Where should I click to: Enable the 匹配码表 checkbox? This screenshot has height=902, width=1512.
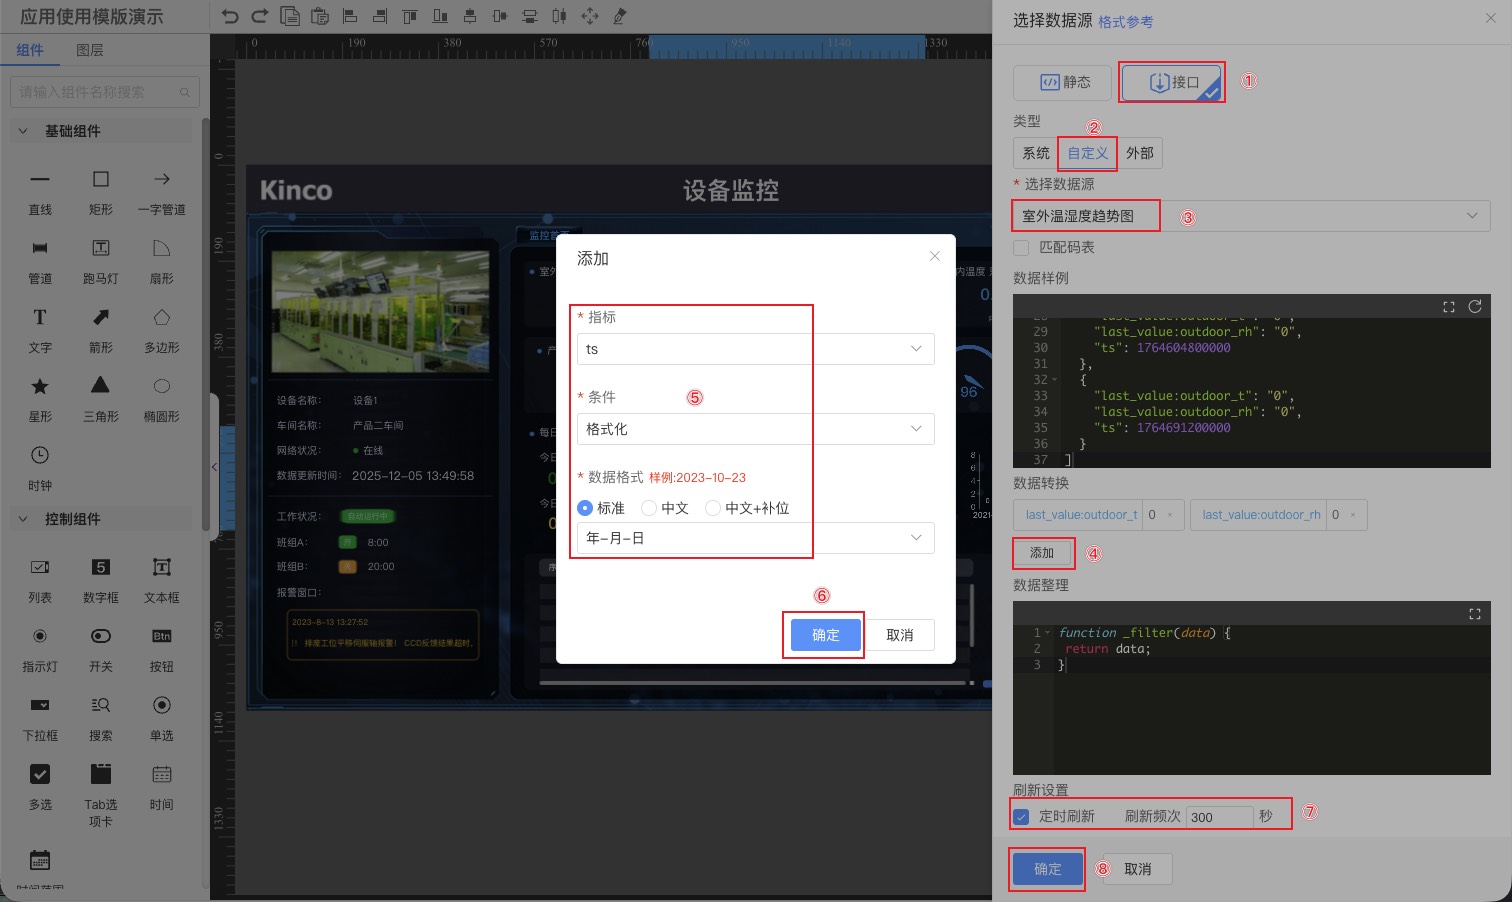pos(1021,247)
